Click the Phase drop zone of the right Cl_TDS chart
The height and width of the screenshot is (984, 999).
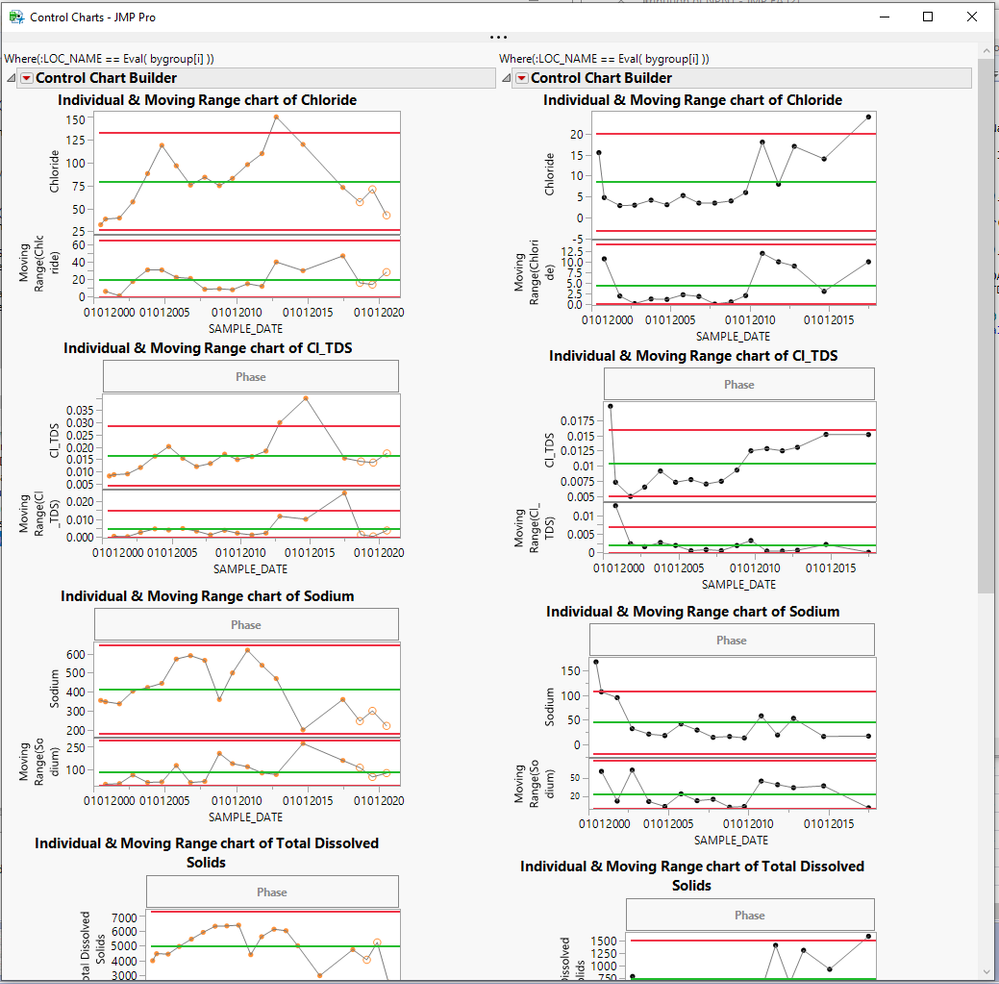(739, 384)
